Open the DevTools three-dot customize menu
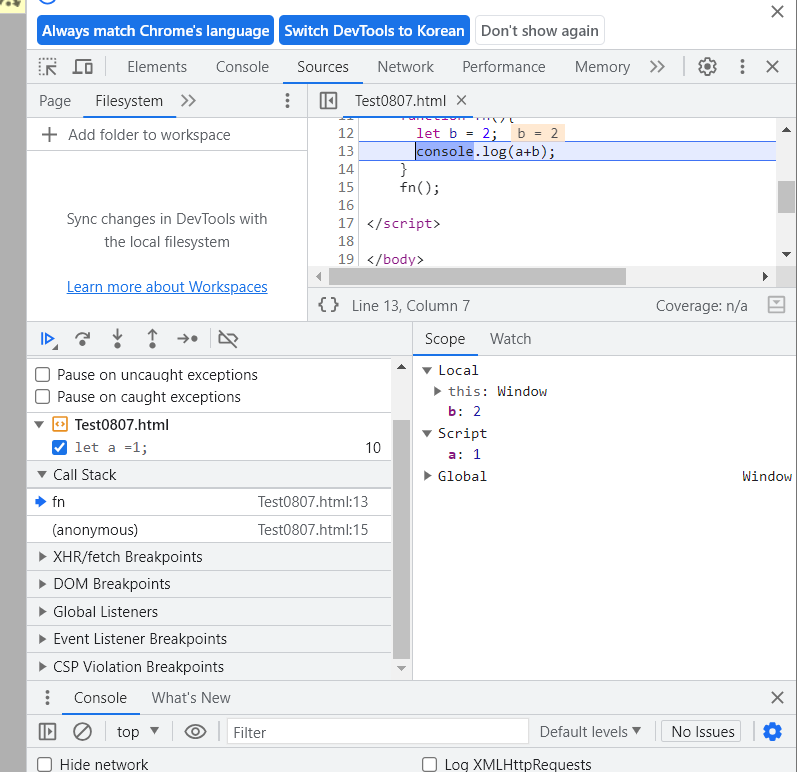This screenshot has width=797, height=772. (742, 67)
